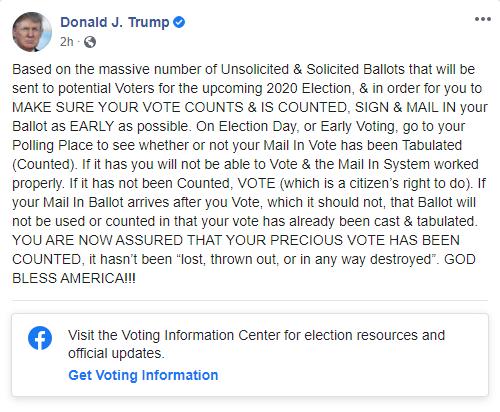
Task: Click the YOU ARE NOW ASSURED phrase
Action: click(x=98, y=240)
